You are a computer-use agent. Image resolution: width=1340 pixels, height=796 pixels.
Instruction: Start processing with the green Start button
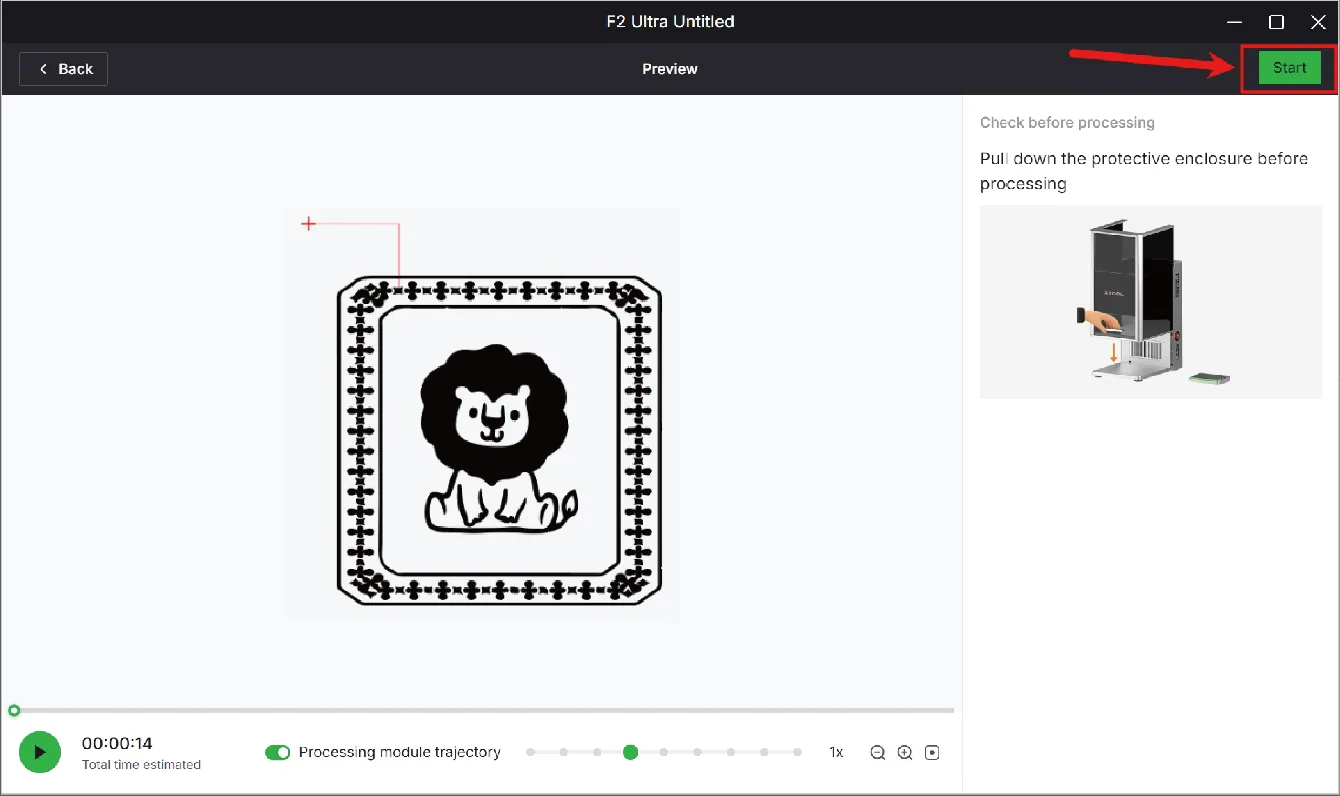1289,68
